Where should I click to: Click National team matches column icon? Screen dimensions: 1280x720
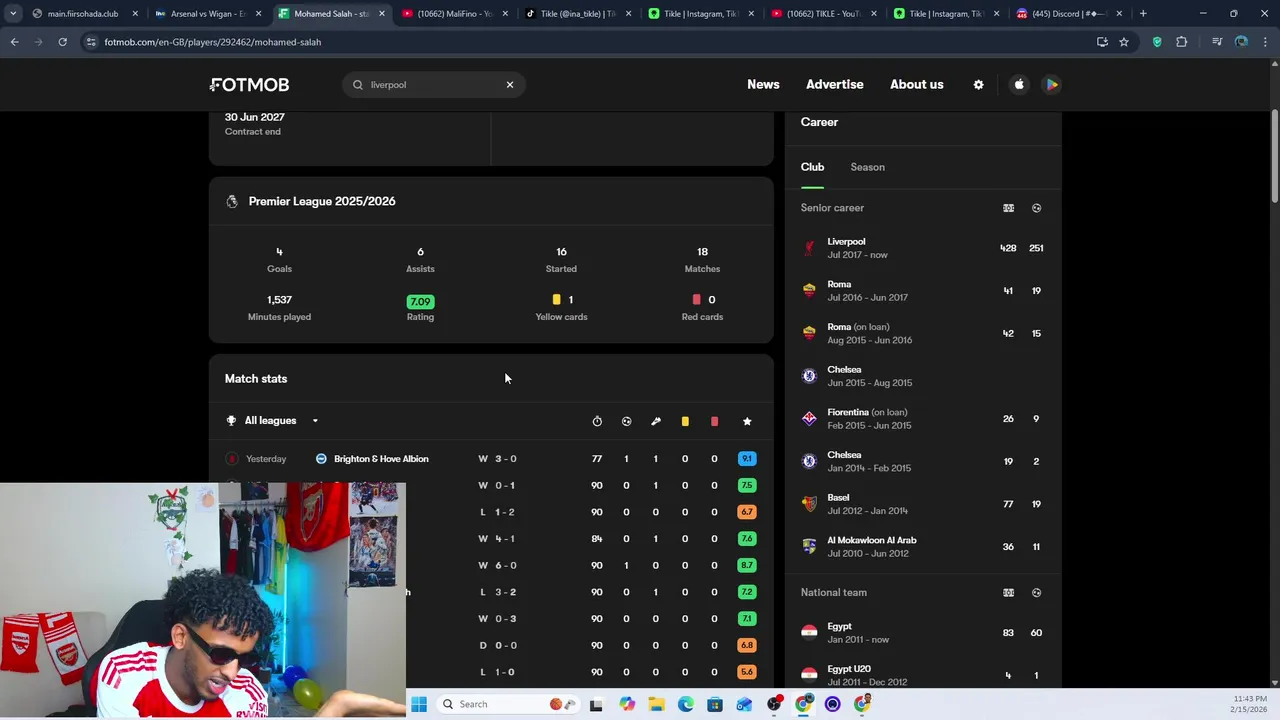[1008, 593]
